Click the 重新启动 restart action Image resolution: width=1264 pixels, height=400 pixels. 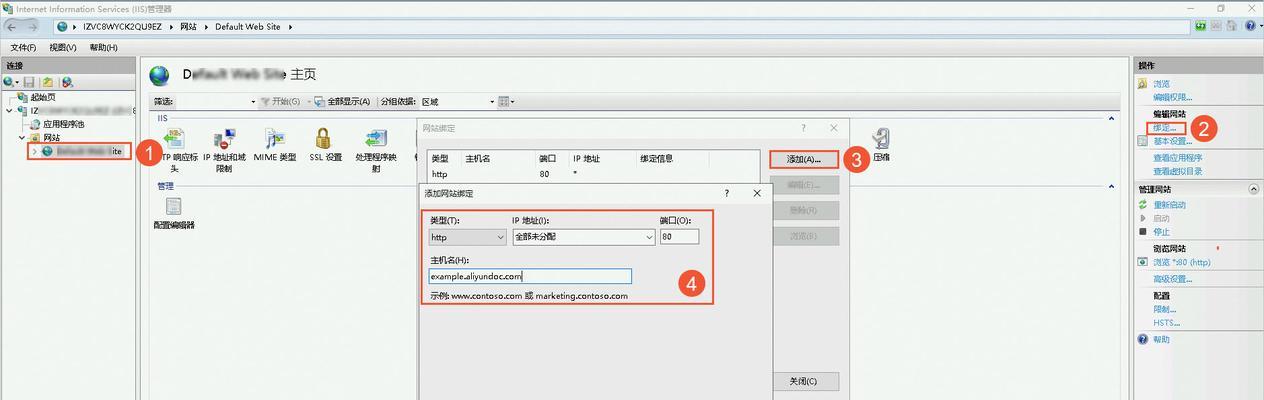(x=1169, y=205)
